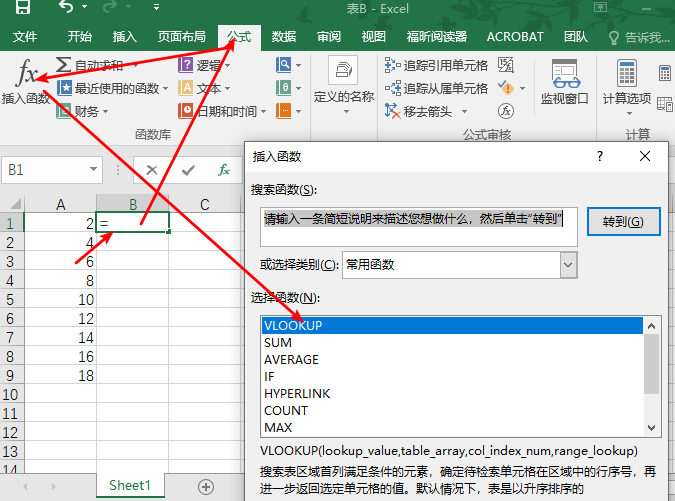Viewport: 675px width, 501px height.
Task: Expand the Name Box dropdown arrow
Action: coord(93,169)
